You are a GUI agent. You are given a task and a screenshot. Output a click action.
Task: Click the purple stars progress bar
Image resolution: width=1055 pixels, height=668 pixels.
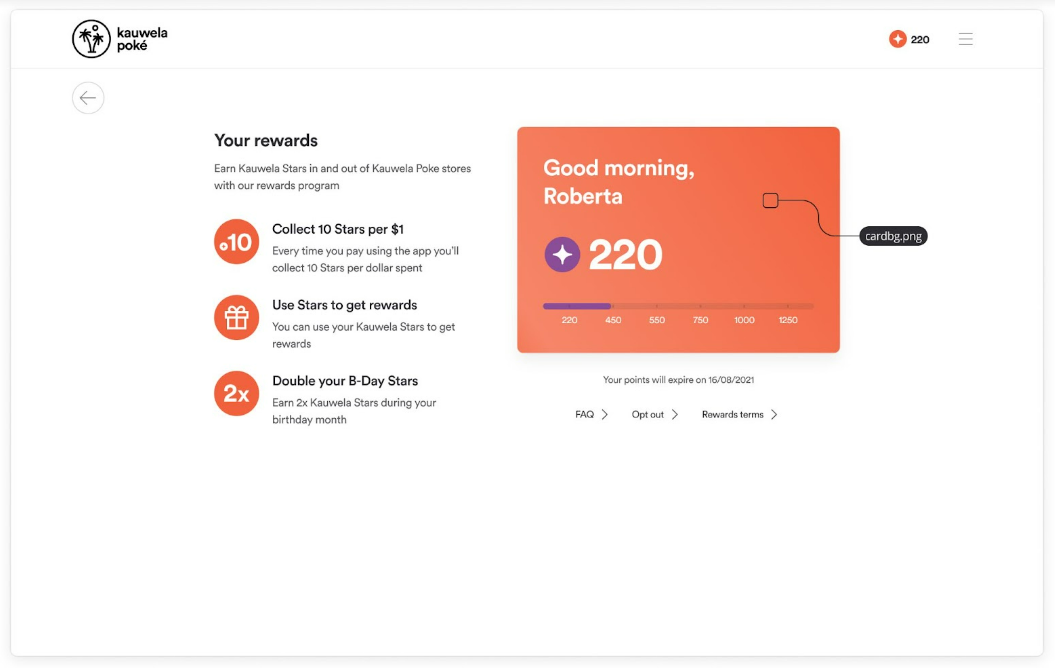pyautogui.click(x=577, y=306)
